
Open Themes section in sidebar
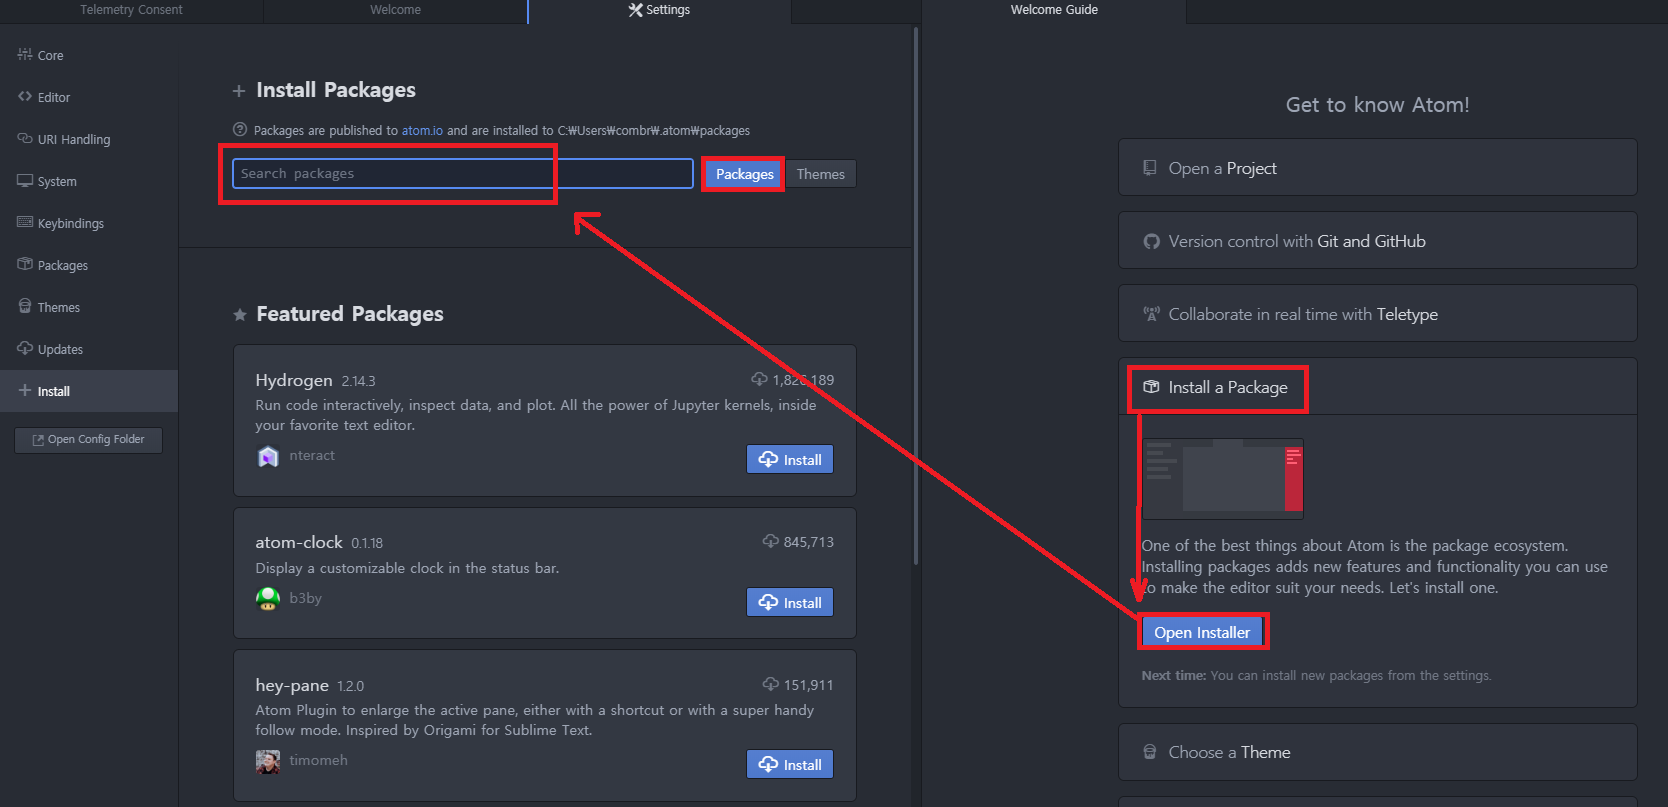coord(89,307)
